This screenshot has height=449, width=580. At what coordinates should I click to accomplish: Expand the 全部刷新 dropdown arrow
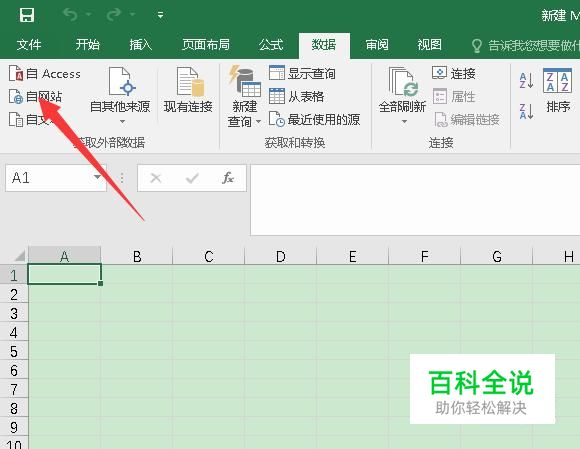point(404,121)
